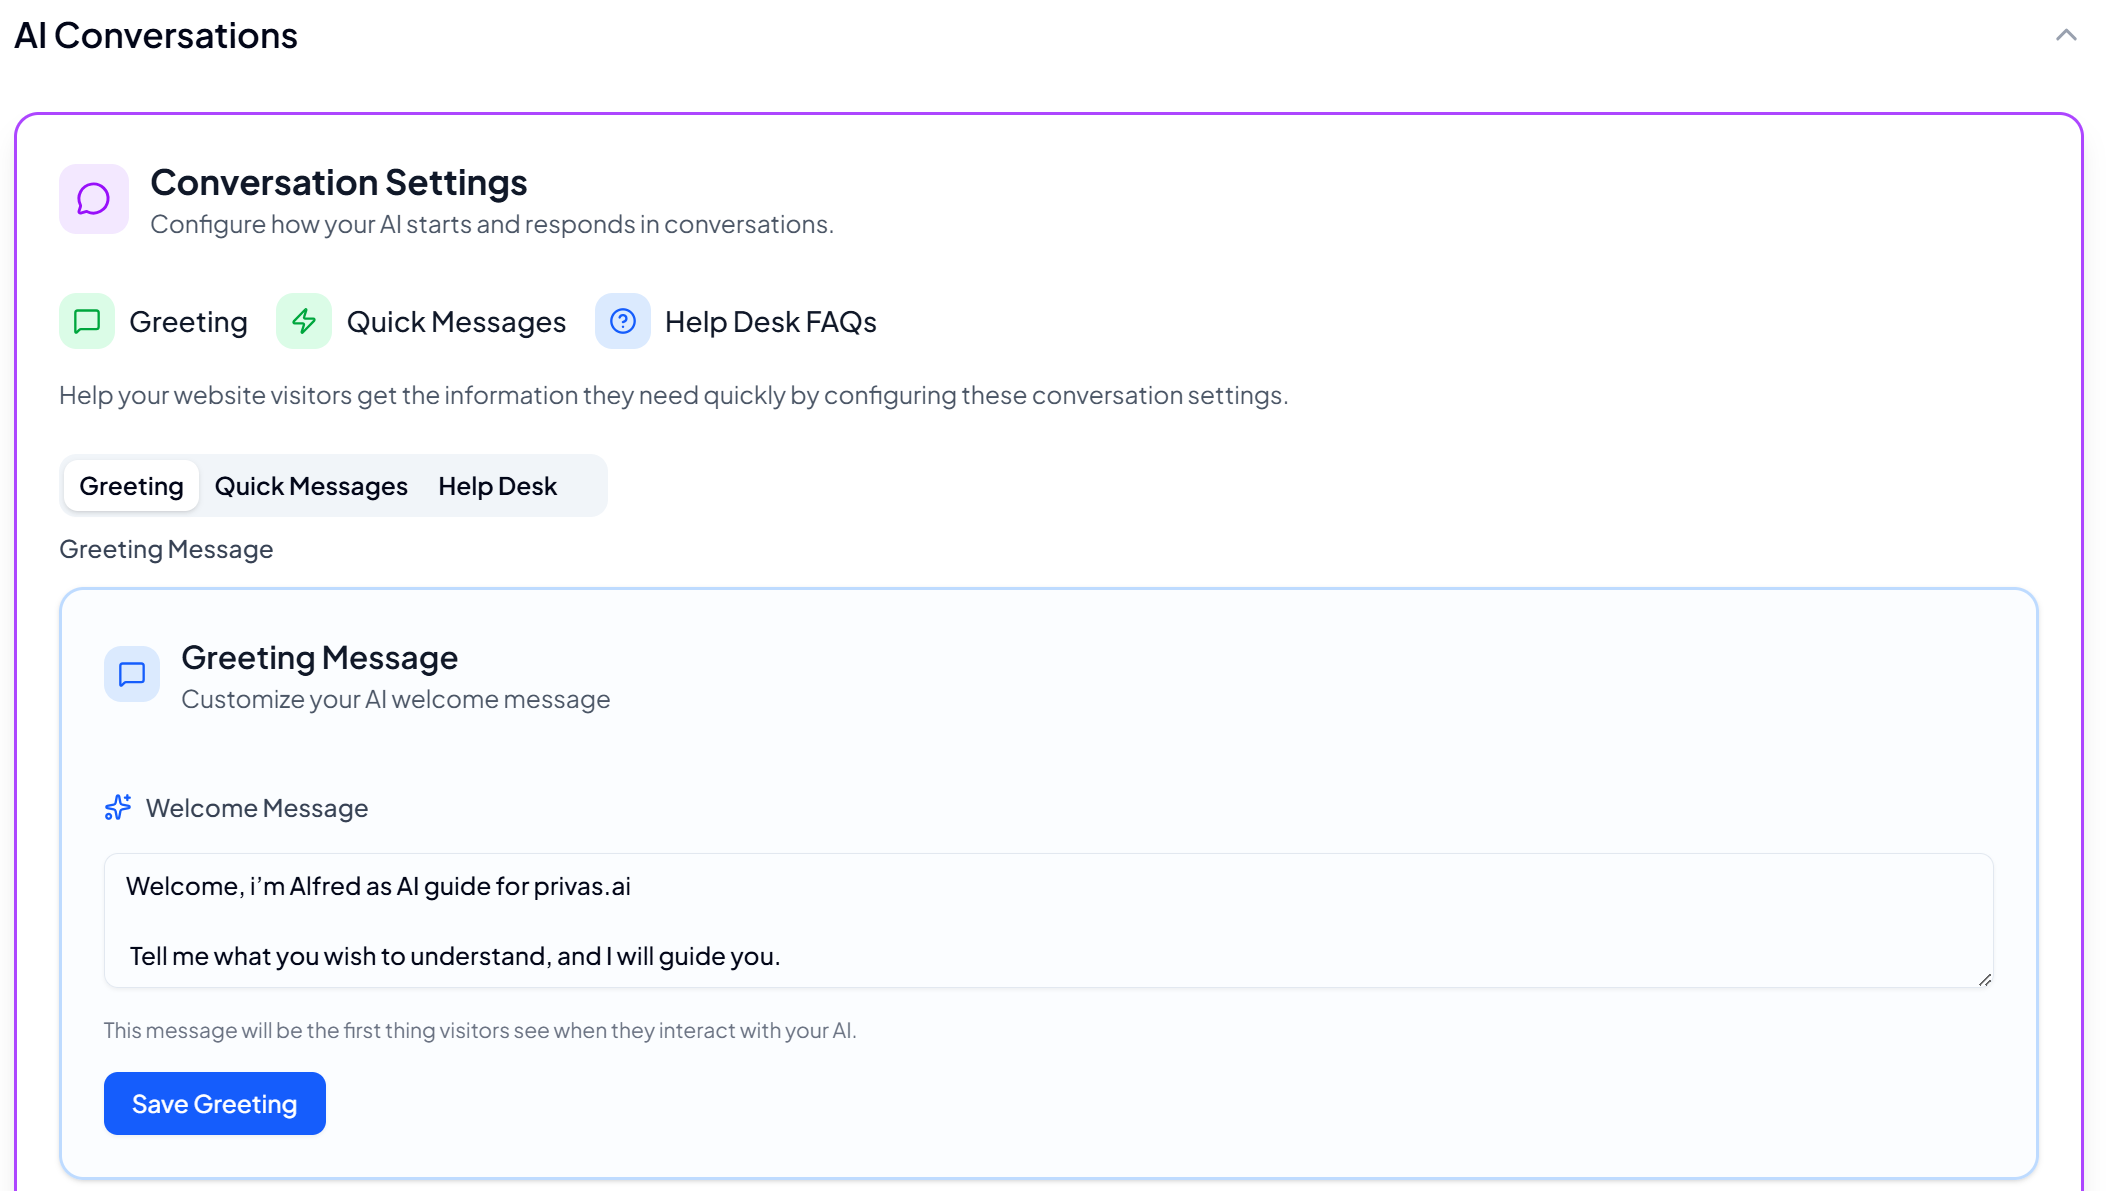Image resolution: width=2107 pixels, height=1191 pixels.
Task: Click the sparkle icon beside Welcome Message
Action: pos(118,807)
